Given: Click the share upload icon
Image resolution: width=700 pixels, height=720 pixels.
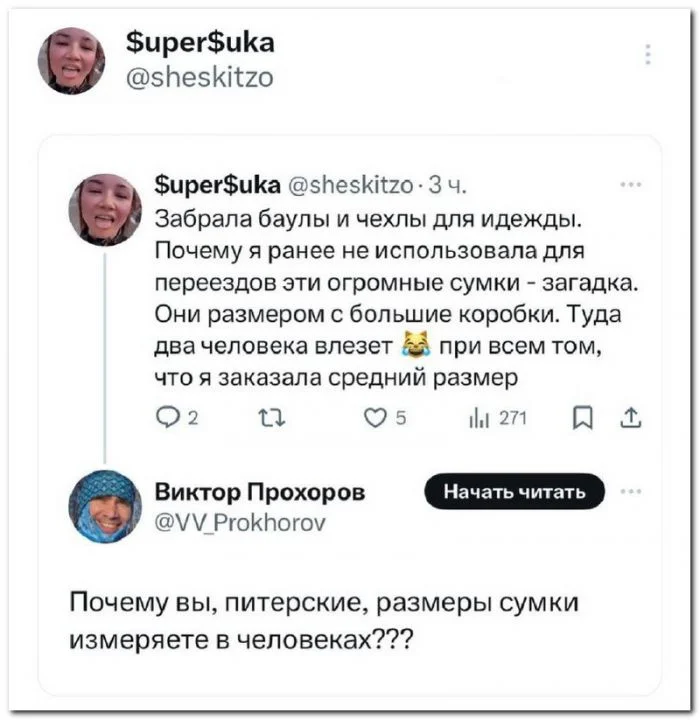Looking at the screenshot, I should point(632,421).
